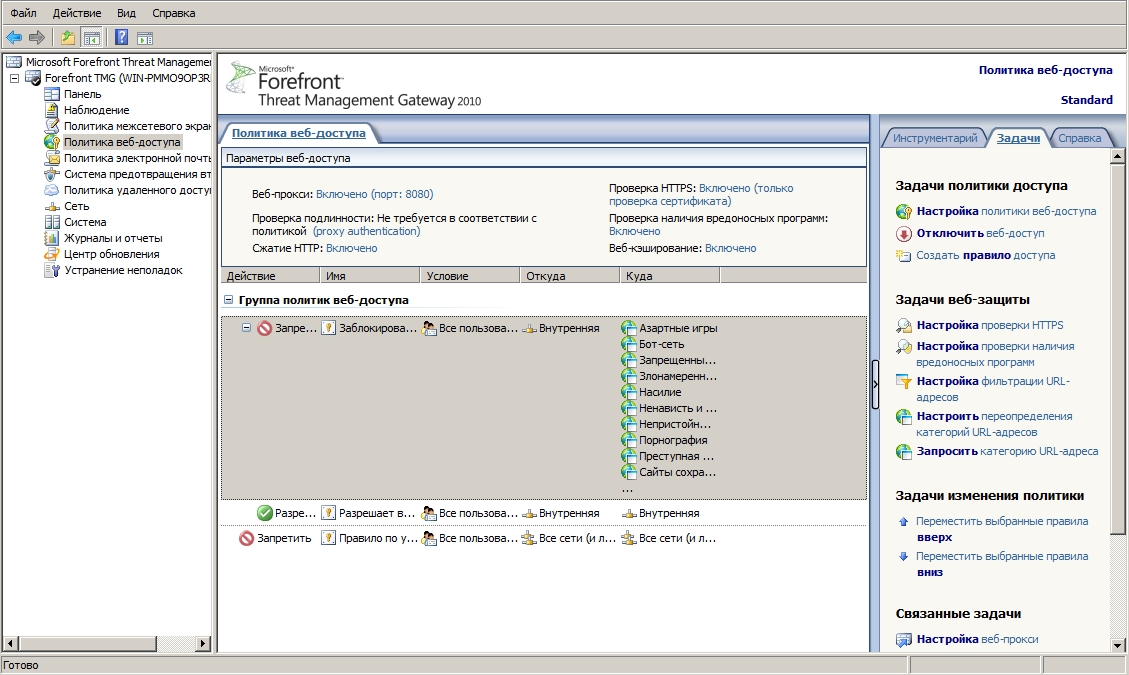
Task: Click tree pane scroll left arrow
Action: [x=11, y=643]
